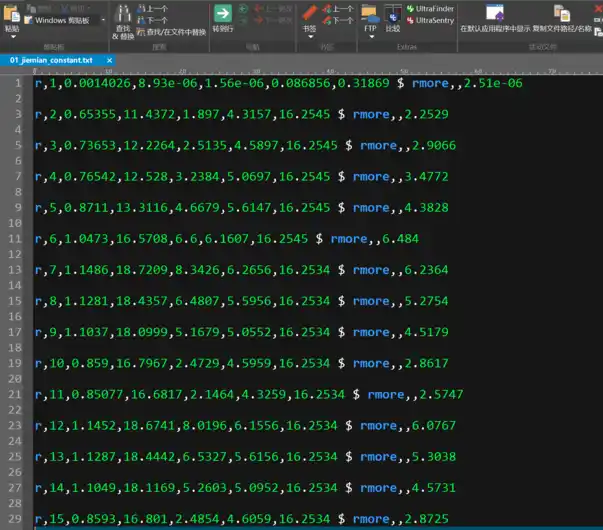Click value 18.4357 on line 15

pyautogui.click(x=142, y=301)
